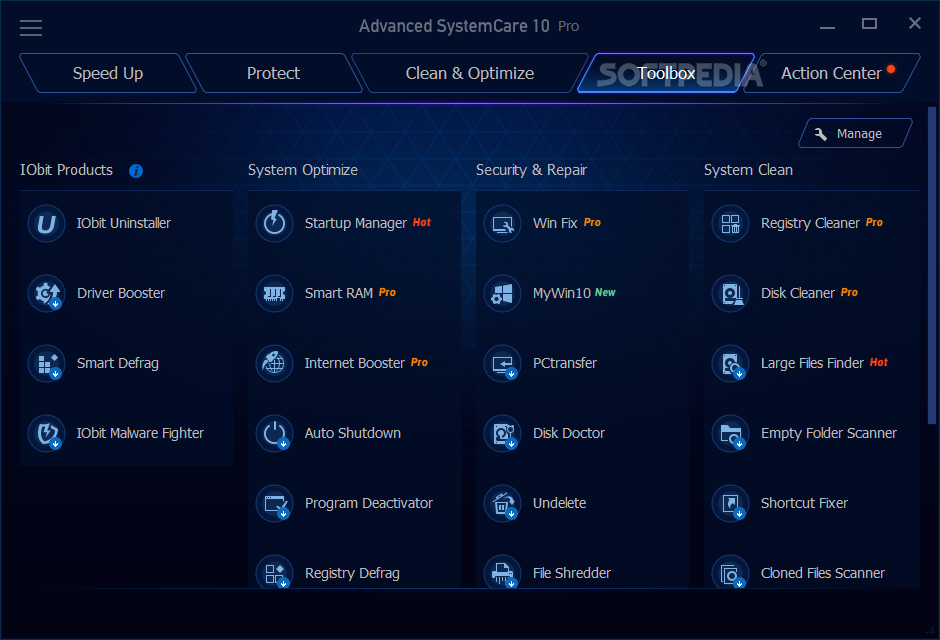Click the Registry Defrag text
Viewport: 940px width, 640px height.
[x=352, y=573]
